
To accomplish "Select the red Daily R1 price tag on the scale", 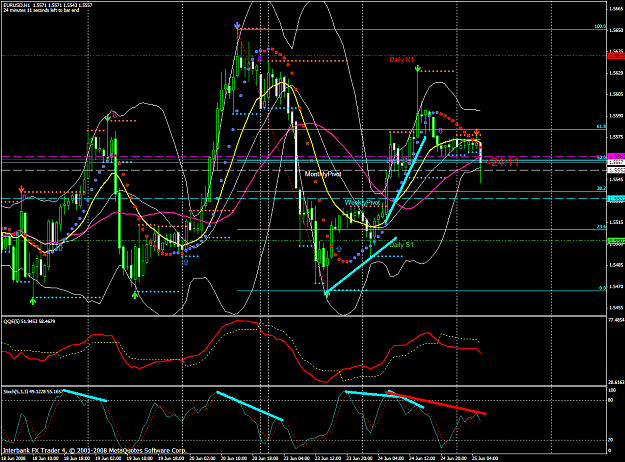I will [616, 56].
